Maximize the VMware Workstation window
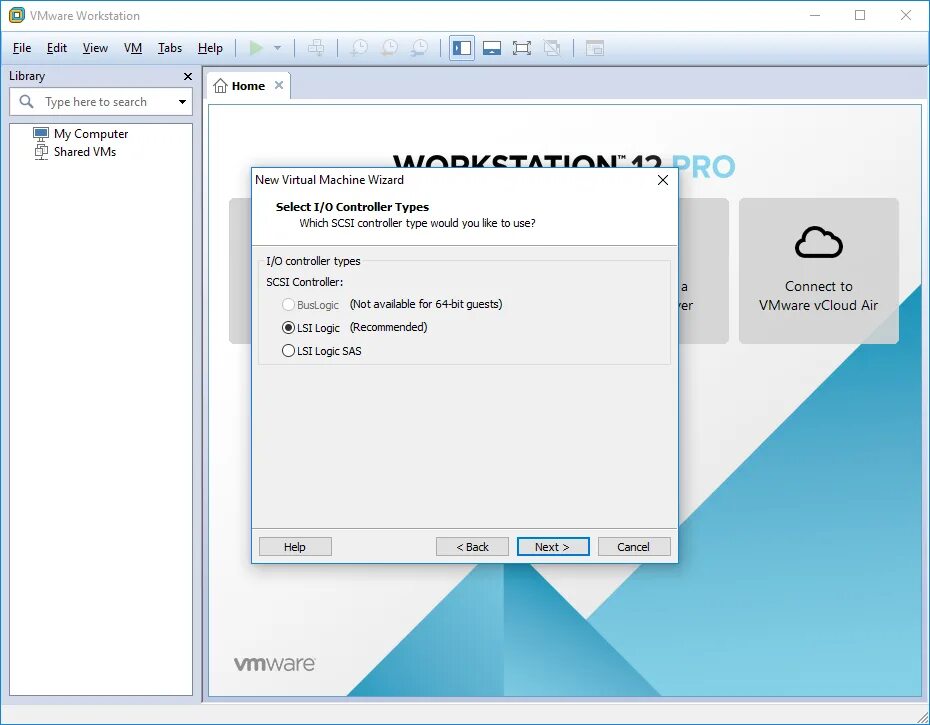Screen dimensions: 930x725 (860, 15)
